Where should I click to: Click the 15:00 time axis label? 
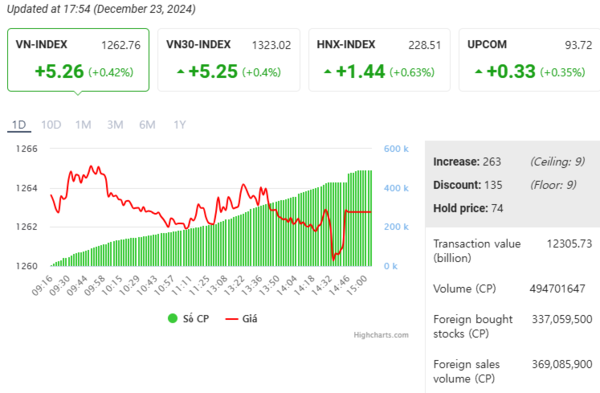(357, 285)
